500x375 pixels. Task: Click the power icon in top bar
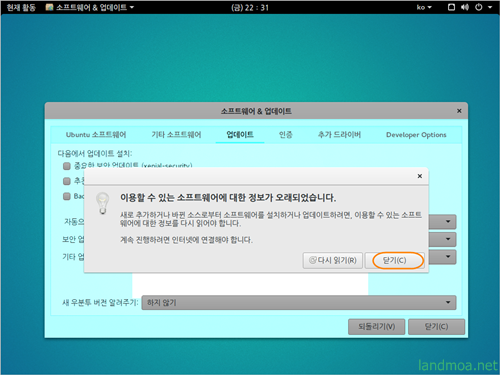(x=479, y=7)
